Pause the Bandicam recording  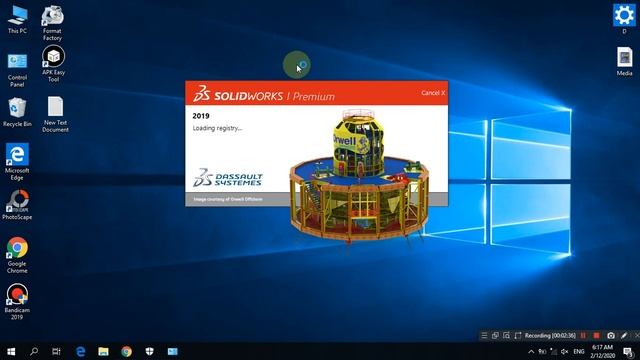(x=583, y=336)
